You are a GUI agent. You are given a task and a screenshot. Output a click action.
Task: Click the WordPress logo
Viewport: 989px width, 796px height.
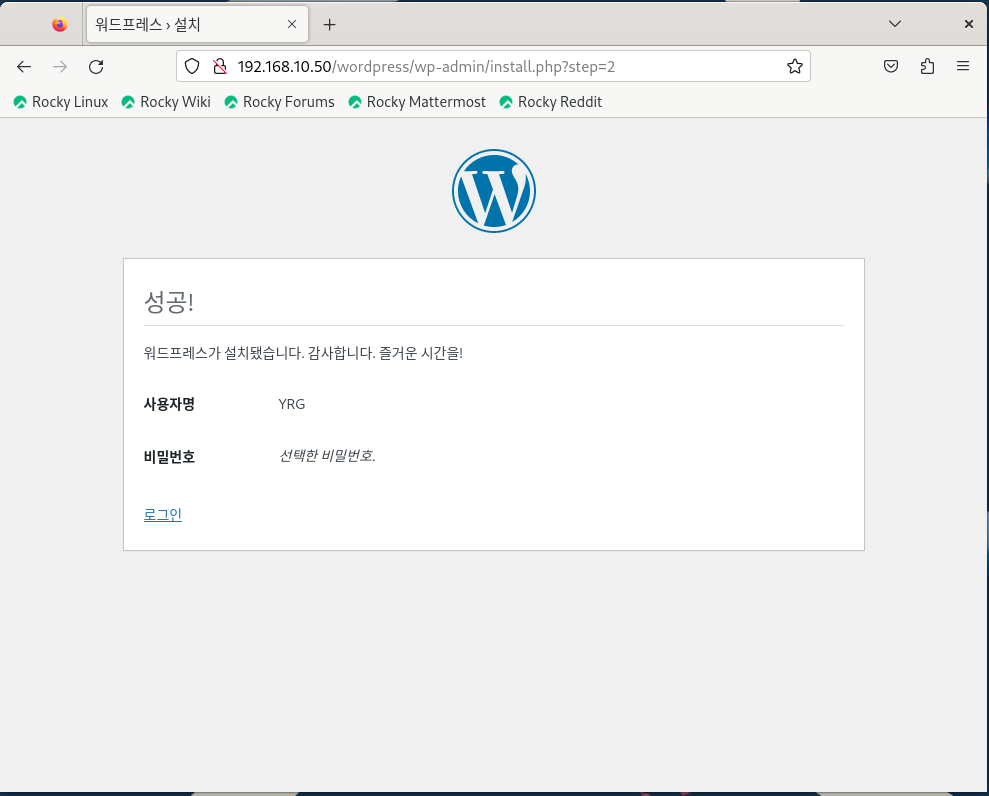coord(494,191)
